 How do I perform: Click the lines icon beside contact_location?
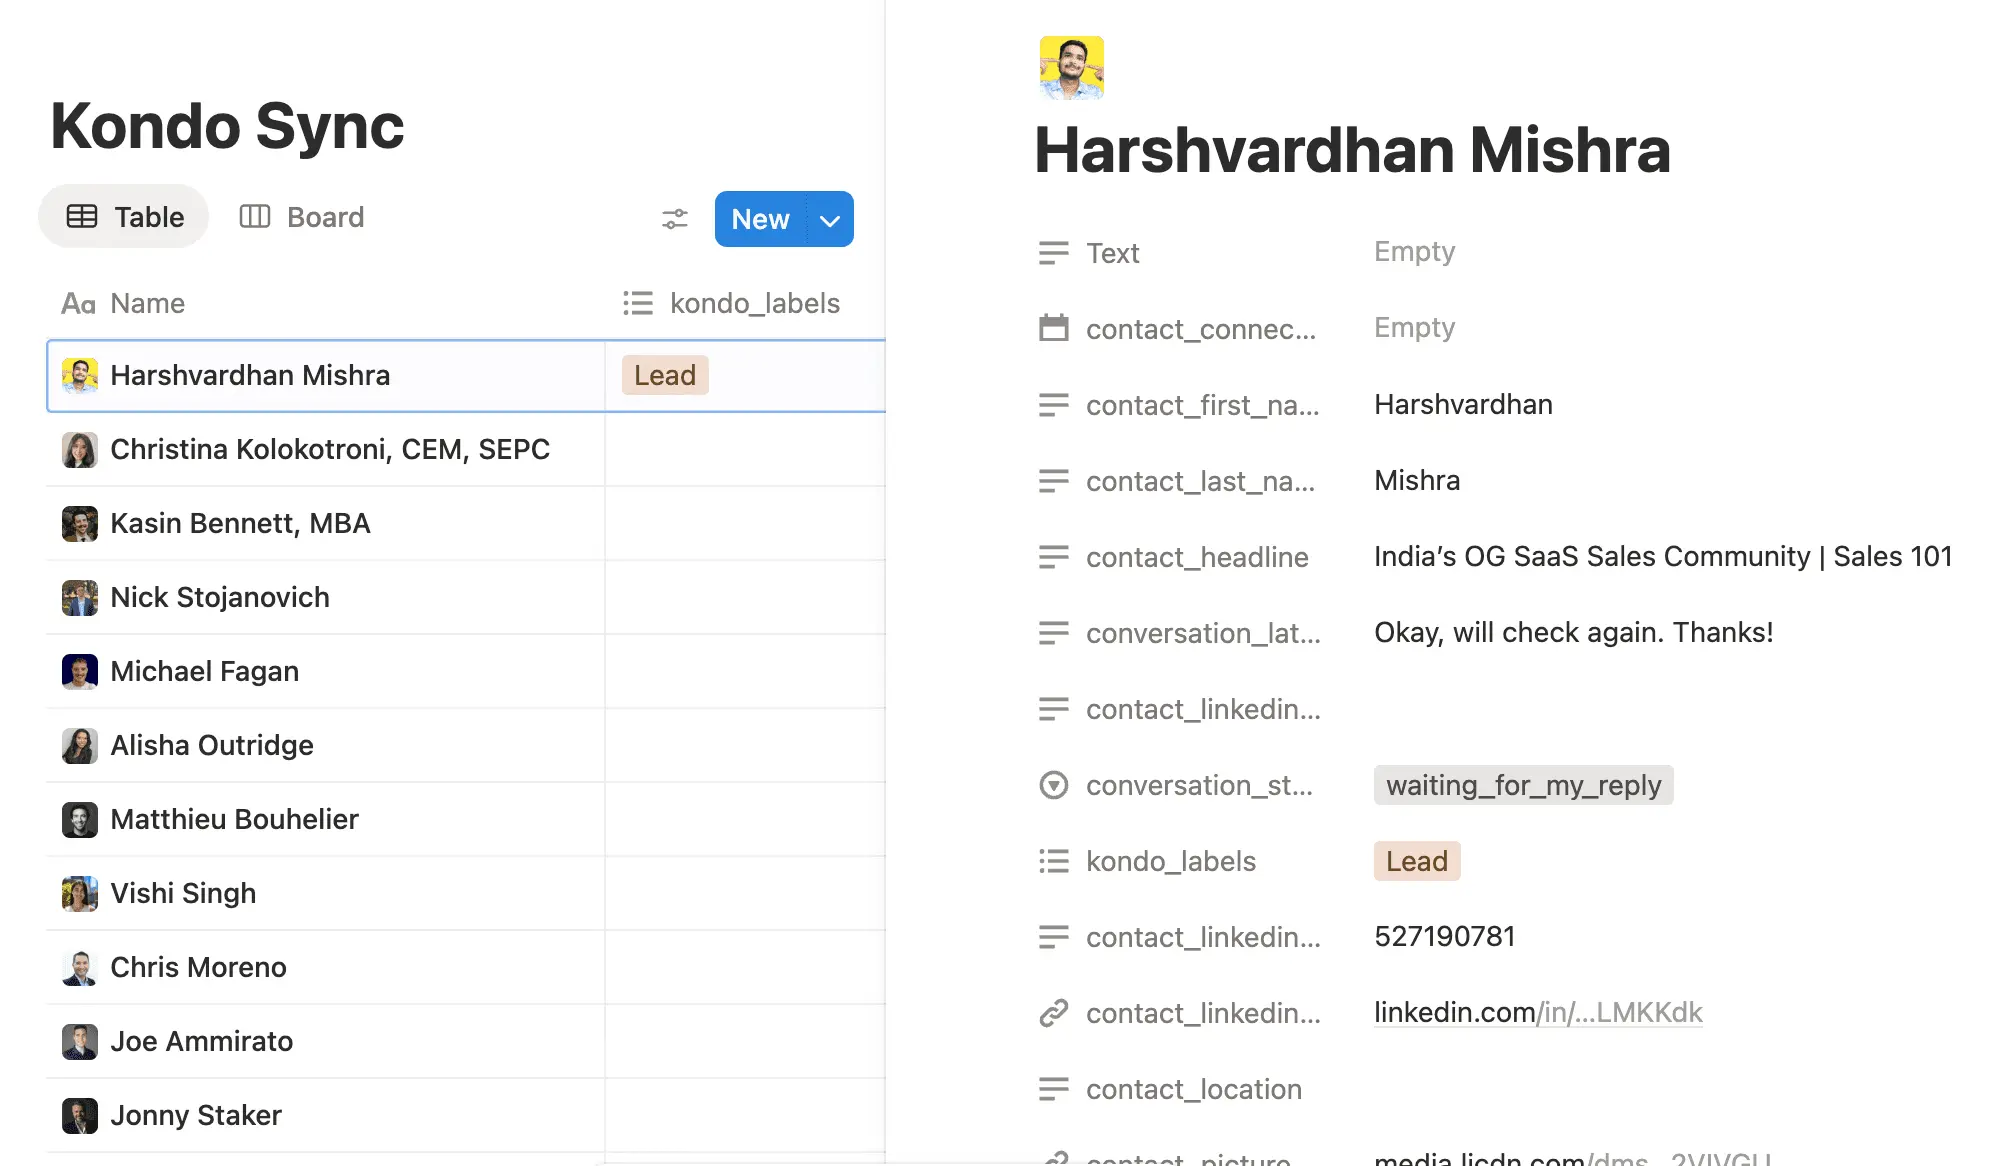tap(1053, 1089)
